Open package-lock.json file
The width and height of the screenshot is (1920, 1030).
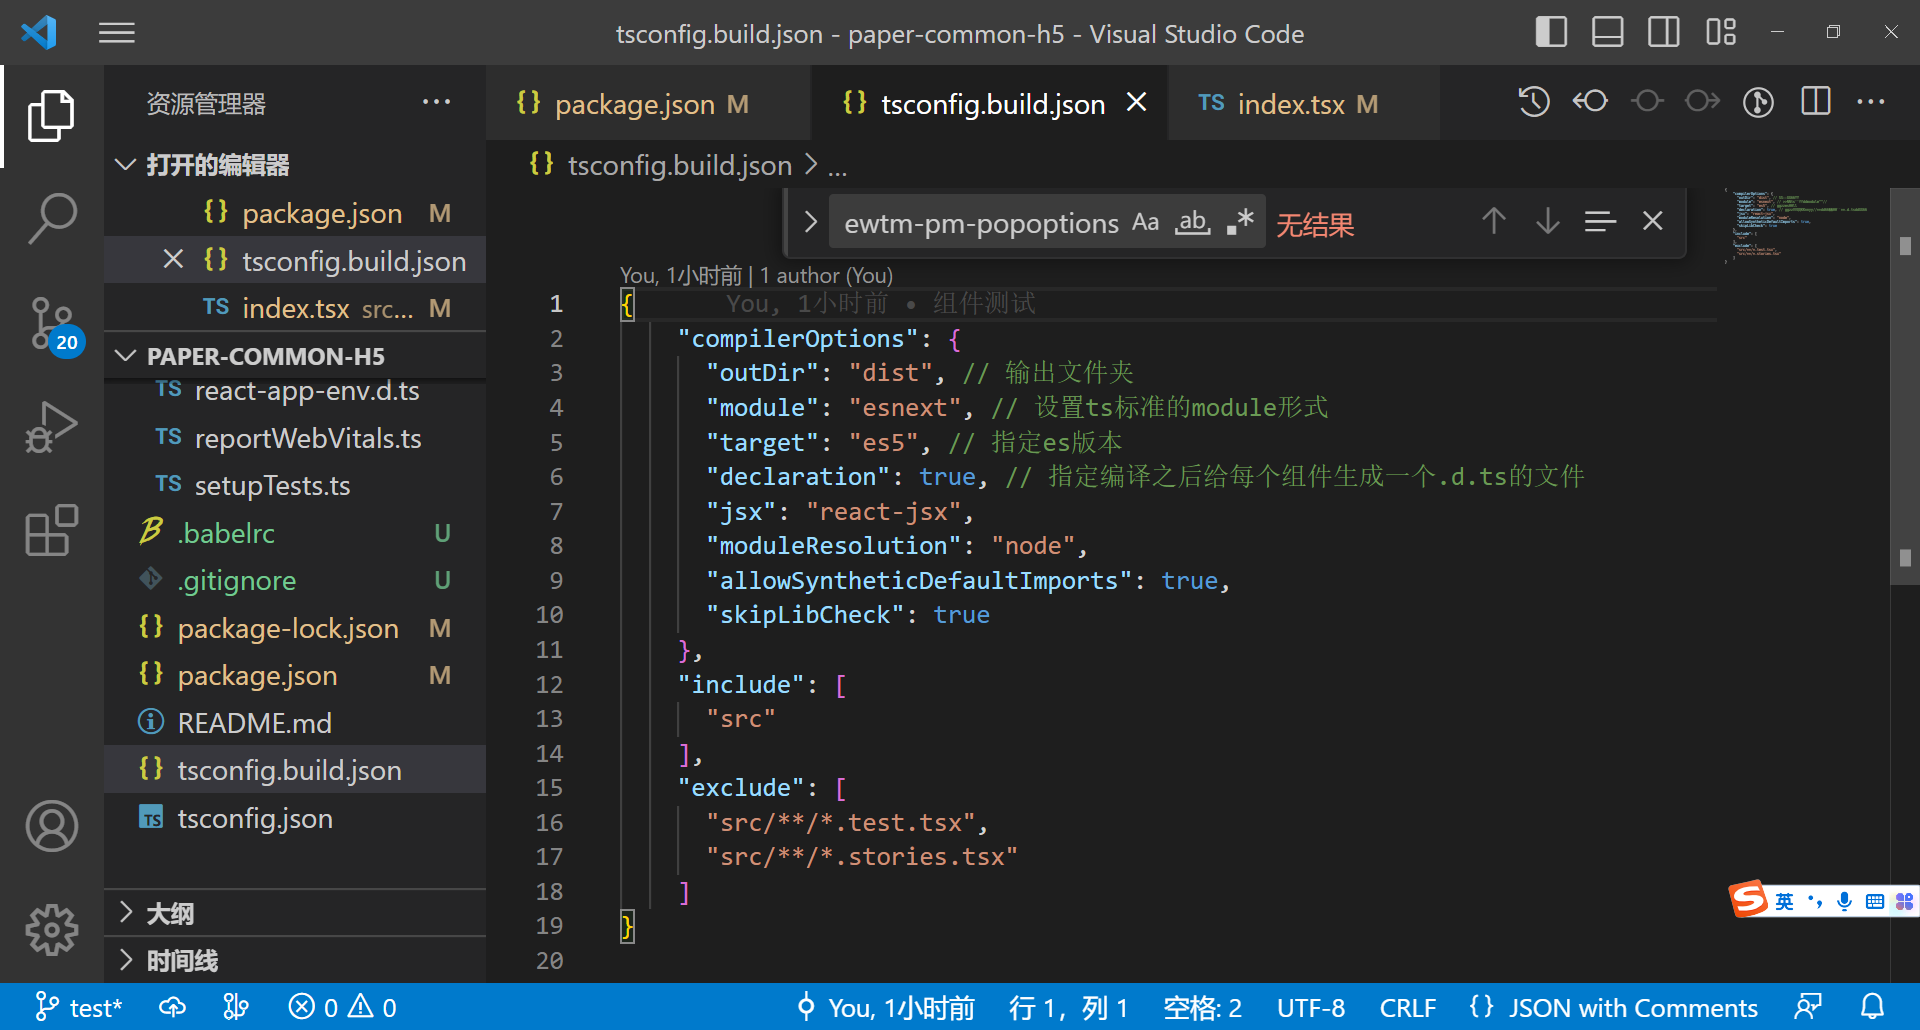[x=295, y=628]
